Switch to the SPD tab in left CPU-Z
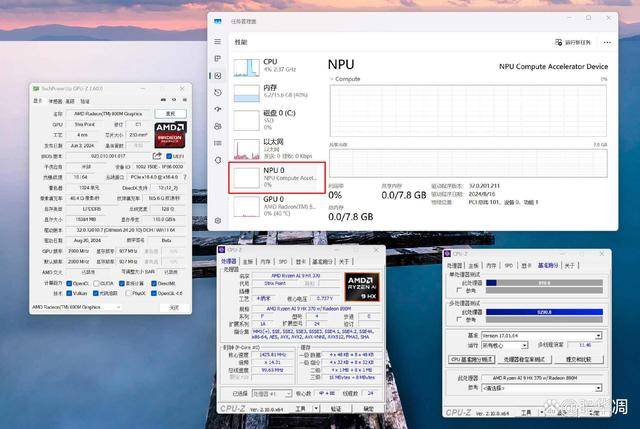 [x=283, y=262]
